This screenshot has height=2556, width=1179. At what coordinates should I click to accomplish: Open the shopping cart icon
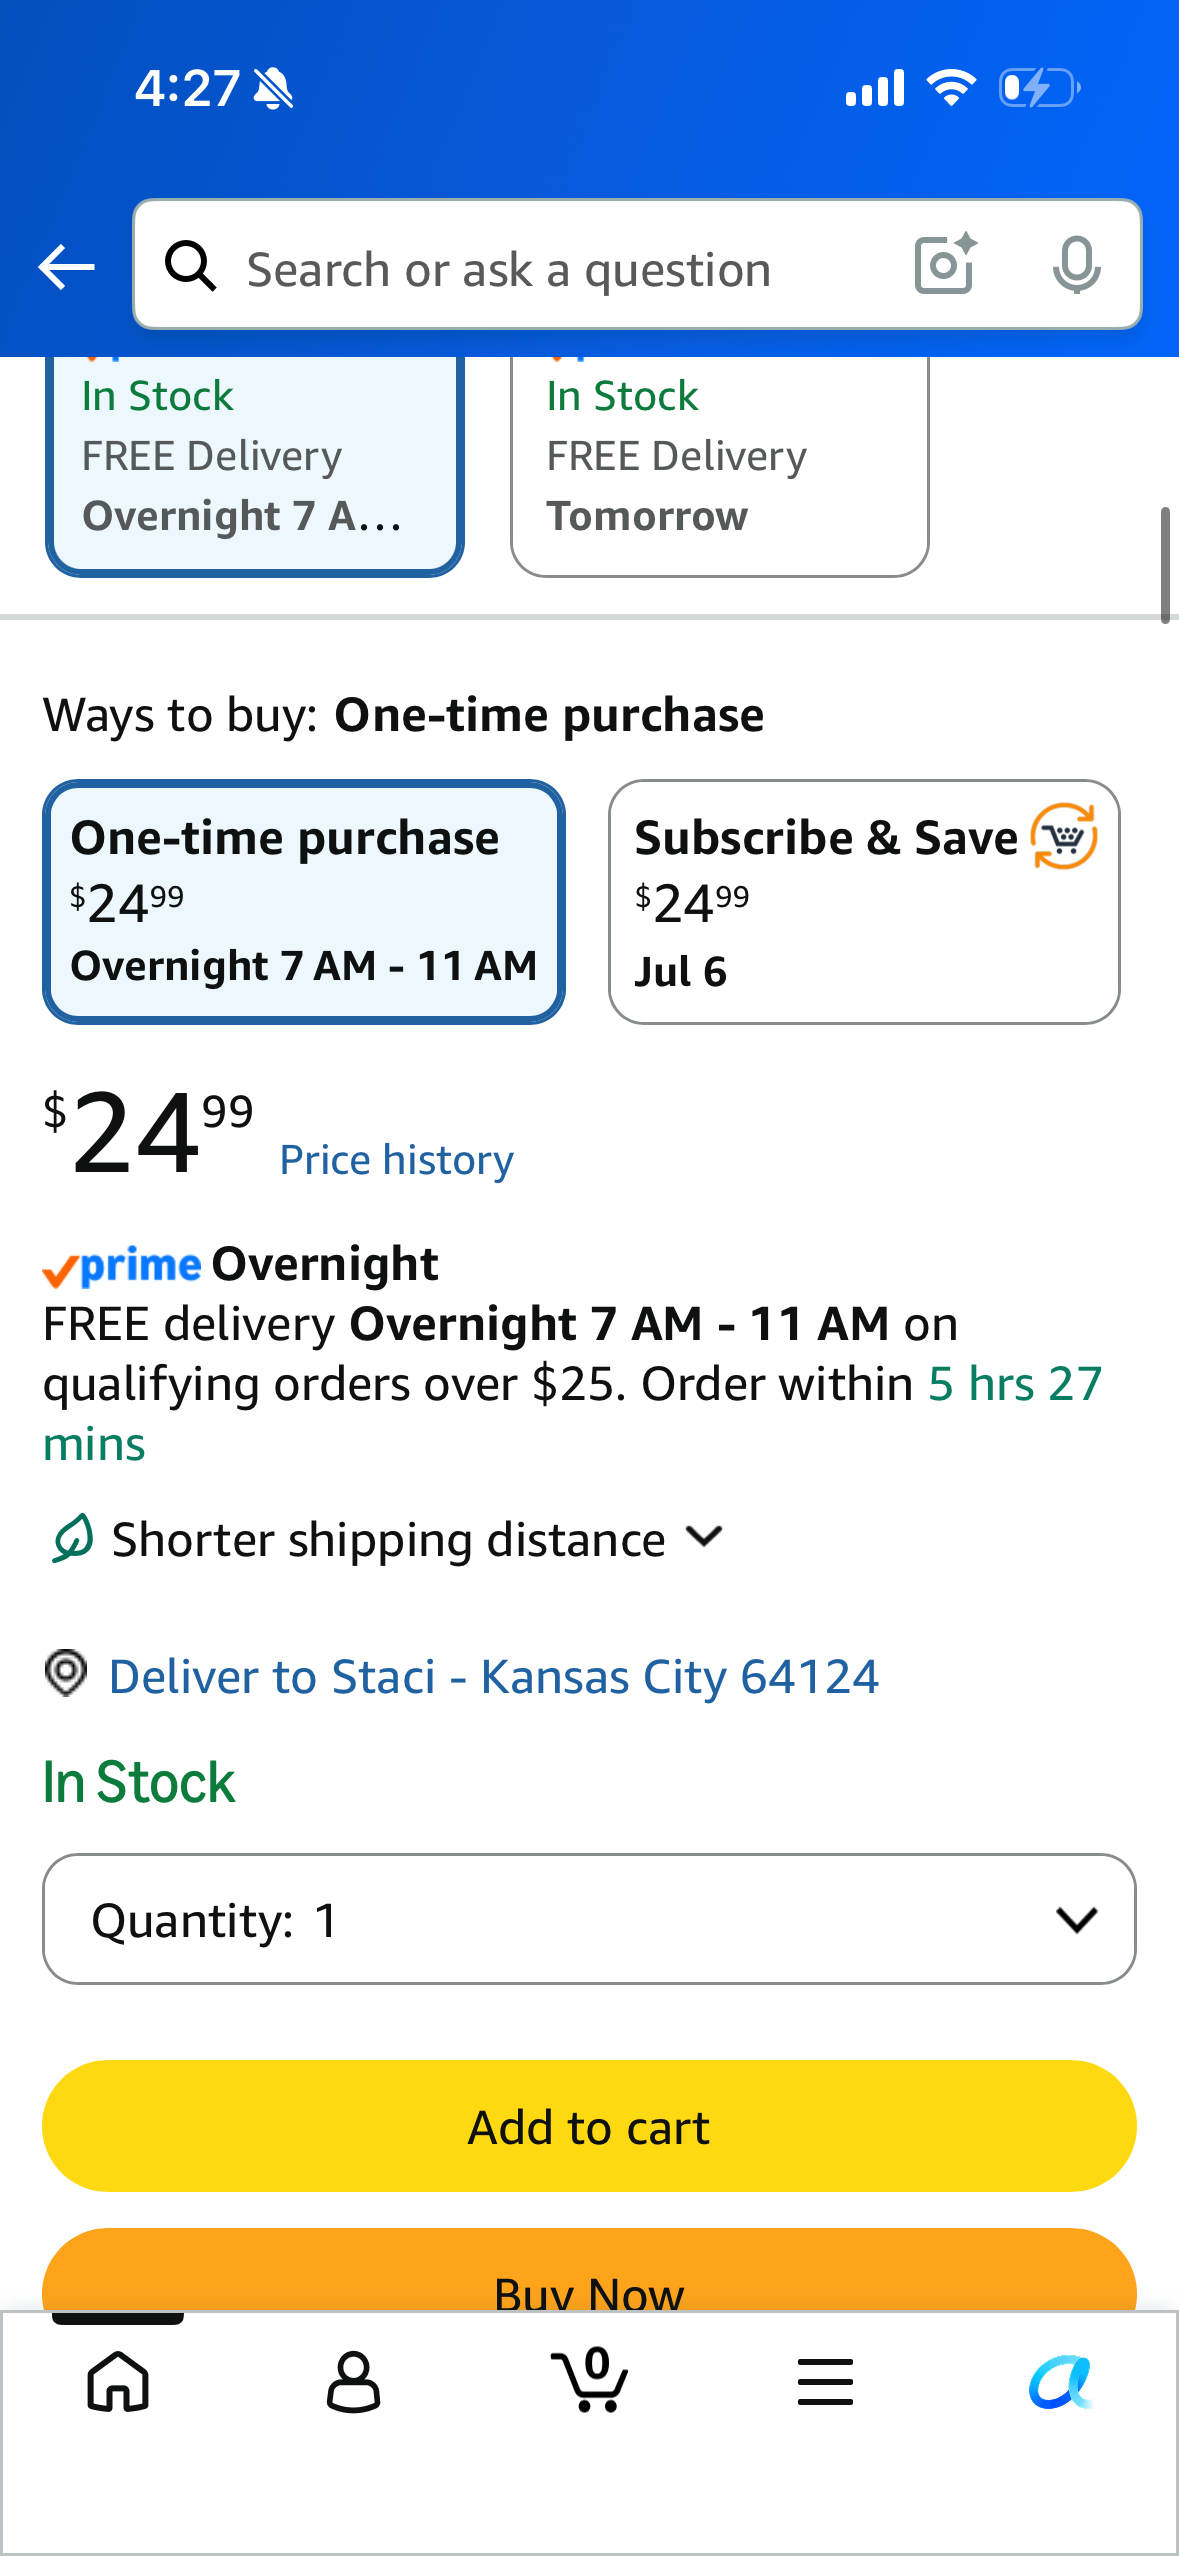pyautogui.click(x=590, y=2380)
